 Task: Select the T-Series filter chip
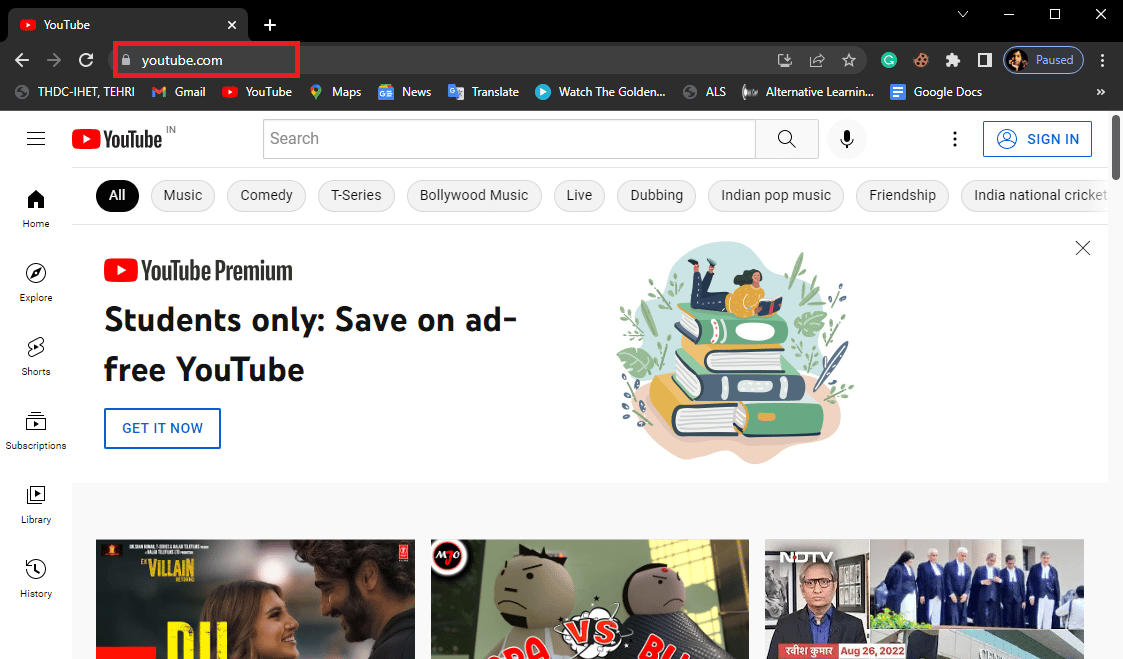pos(356,196)
